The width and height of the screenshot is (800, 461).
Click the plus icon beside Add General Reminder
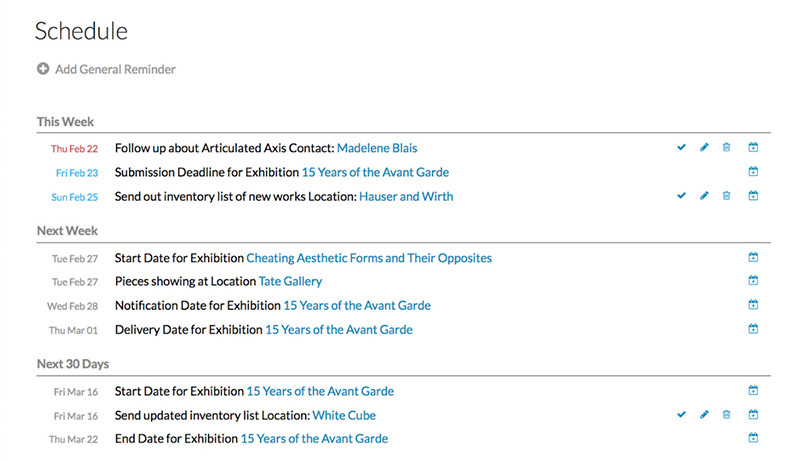tap(43, 69)
